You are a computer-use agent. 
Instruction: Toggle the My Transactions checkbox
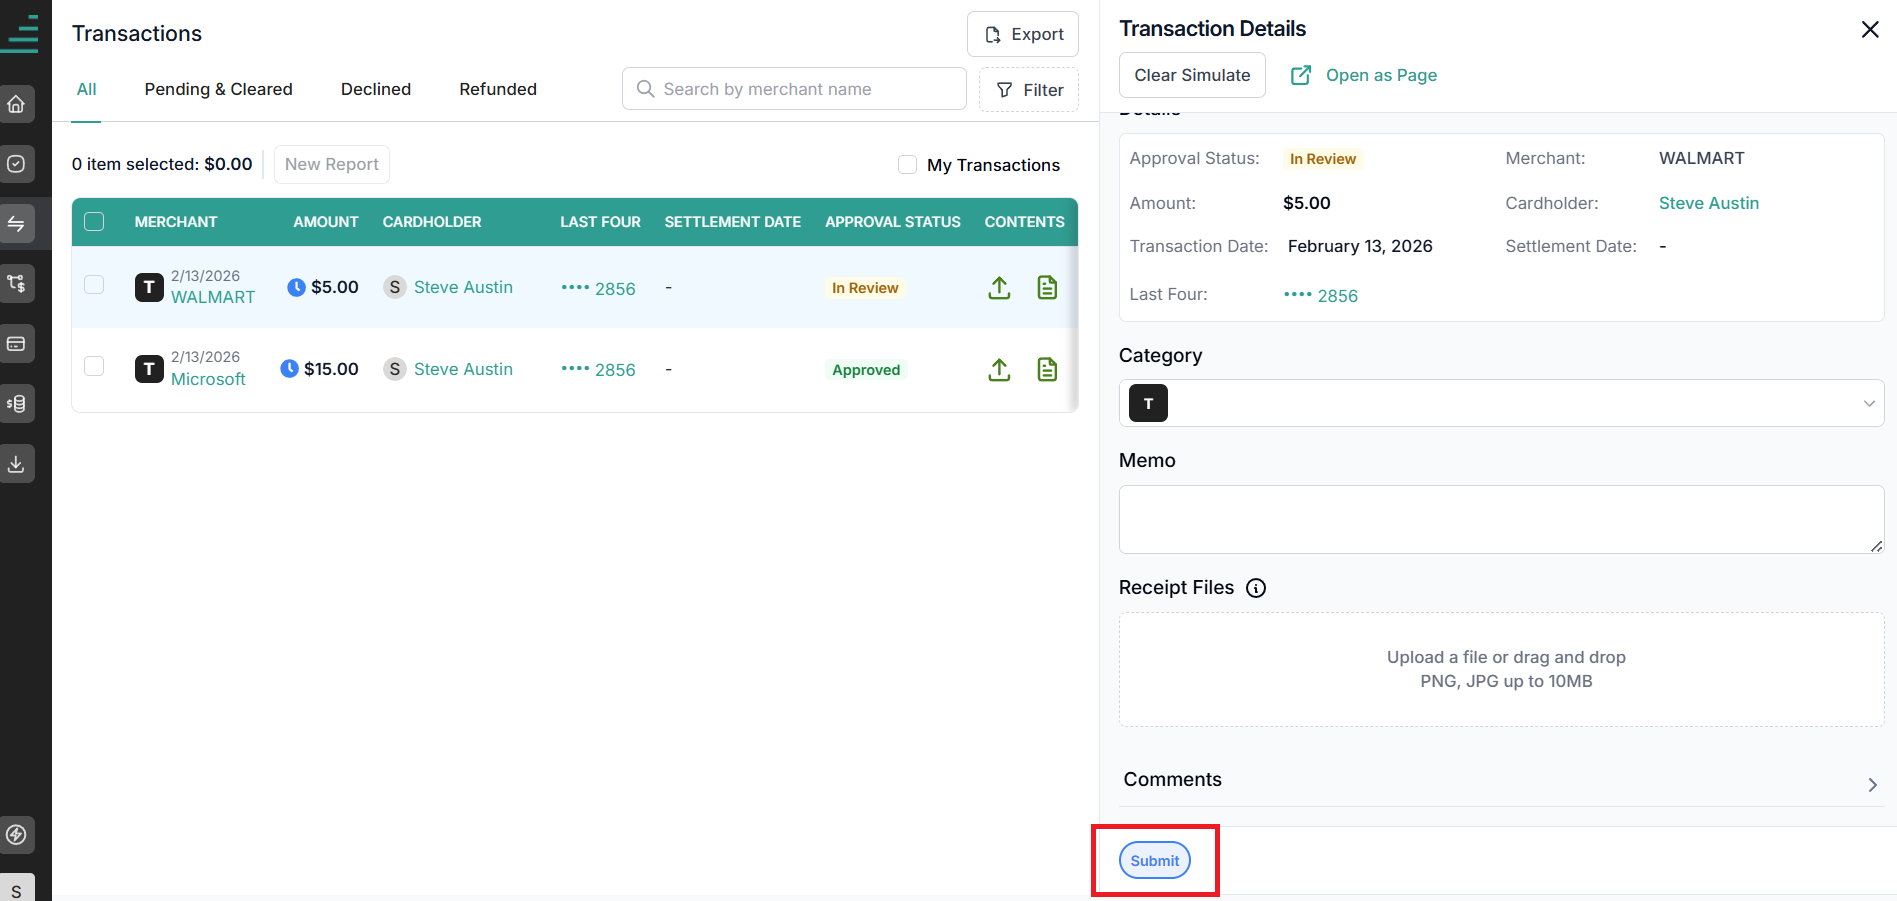(907, 165)
